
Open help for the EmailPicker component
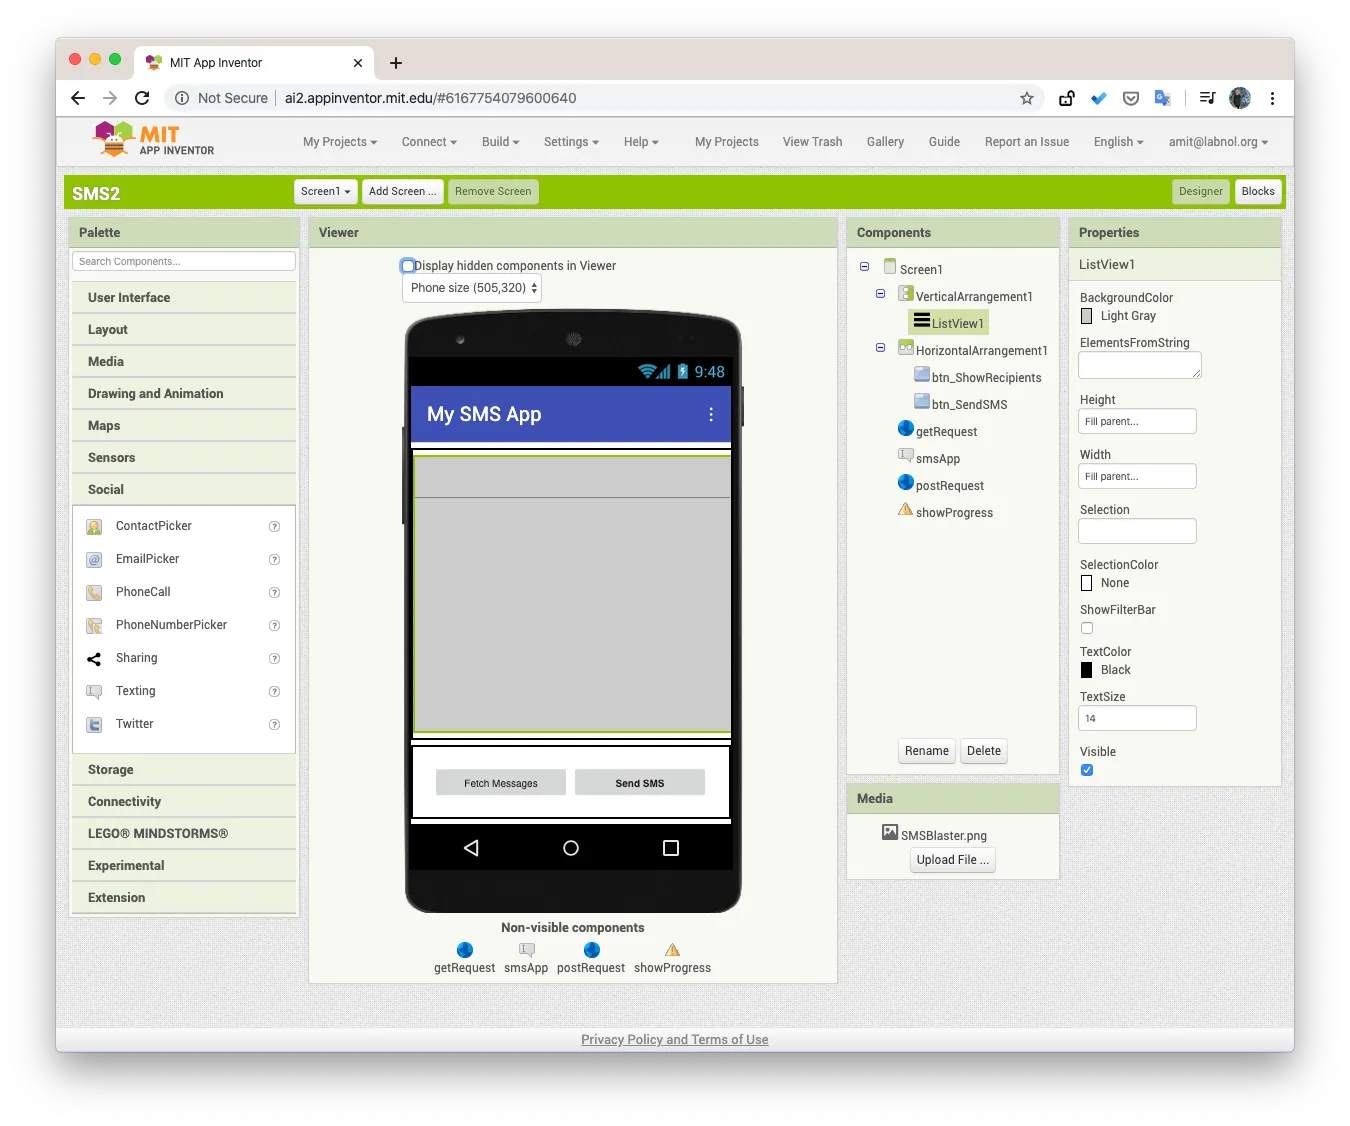point(274,559)
